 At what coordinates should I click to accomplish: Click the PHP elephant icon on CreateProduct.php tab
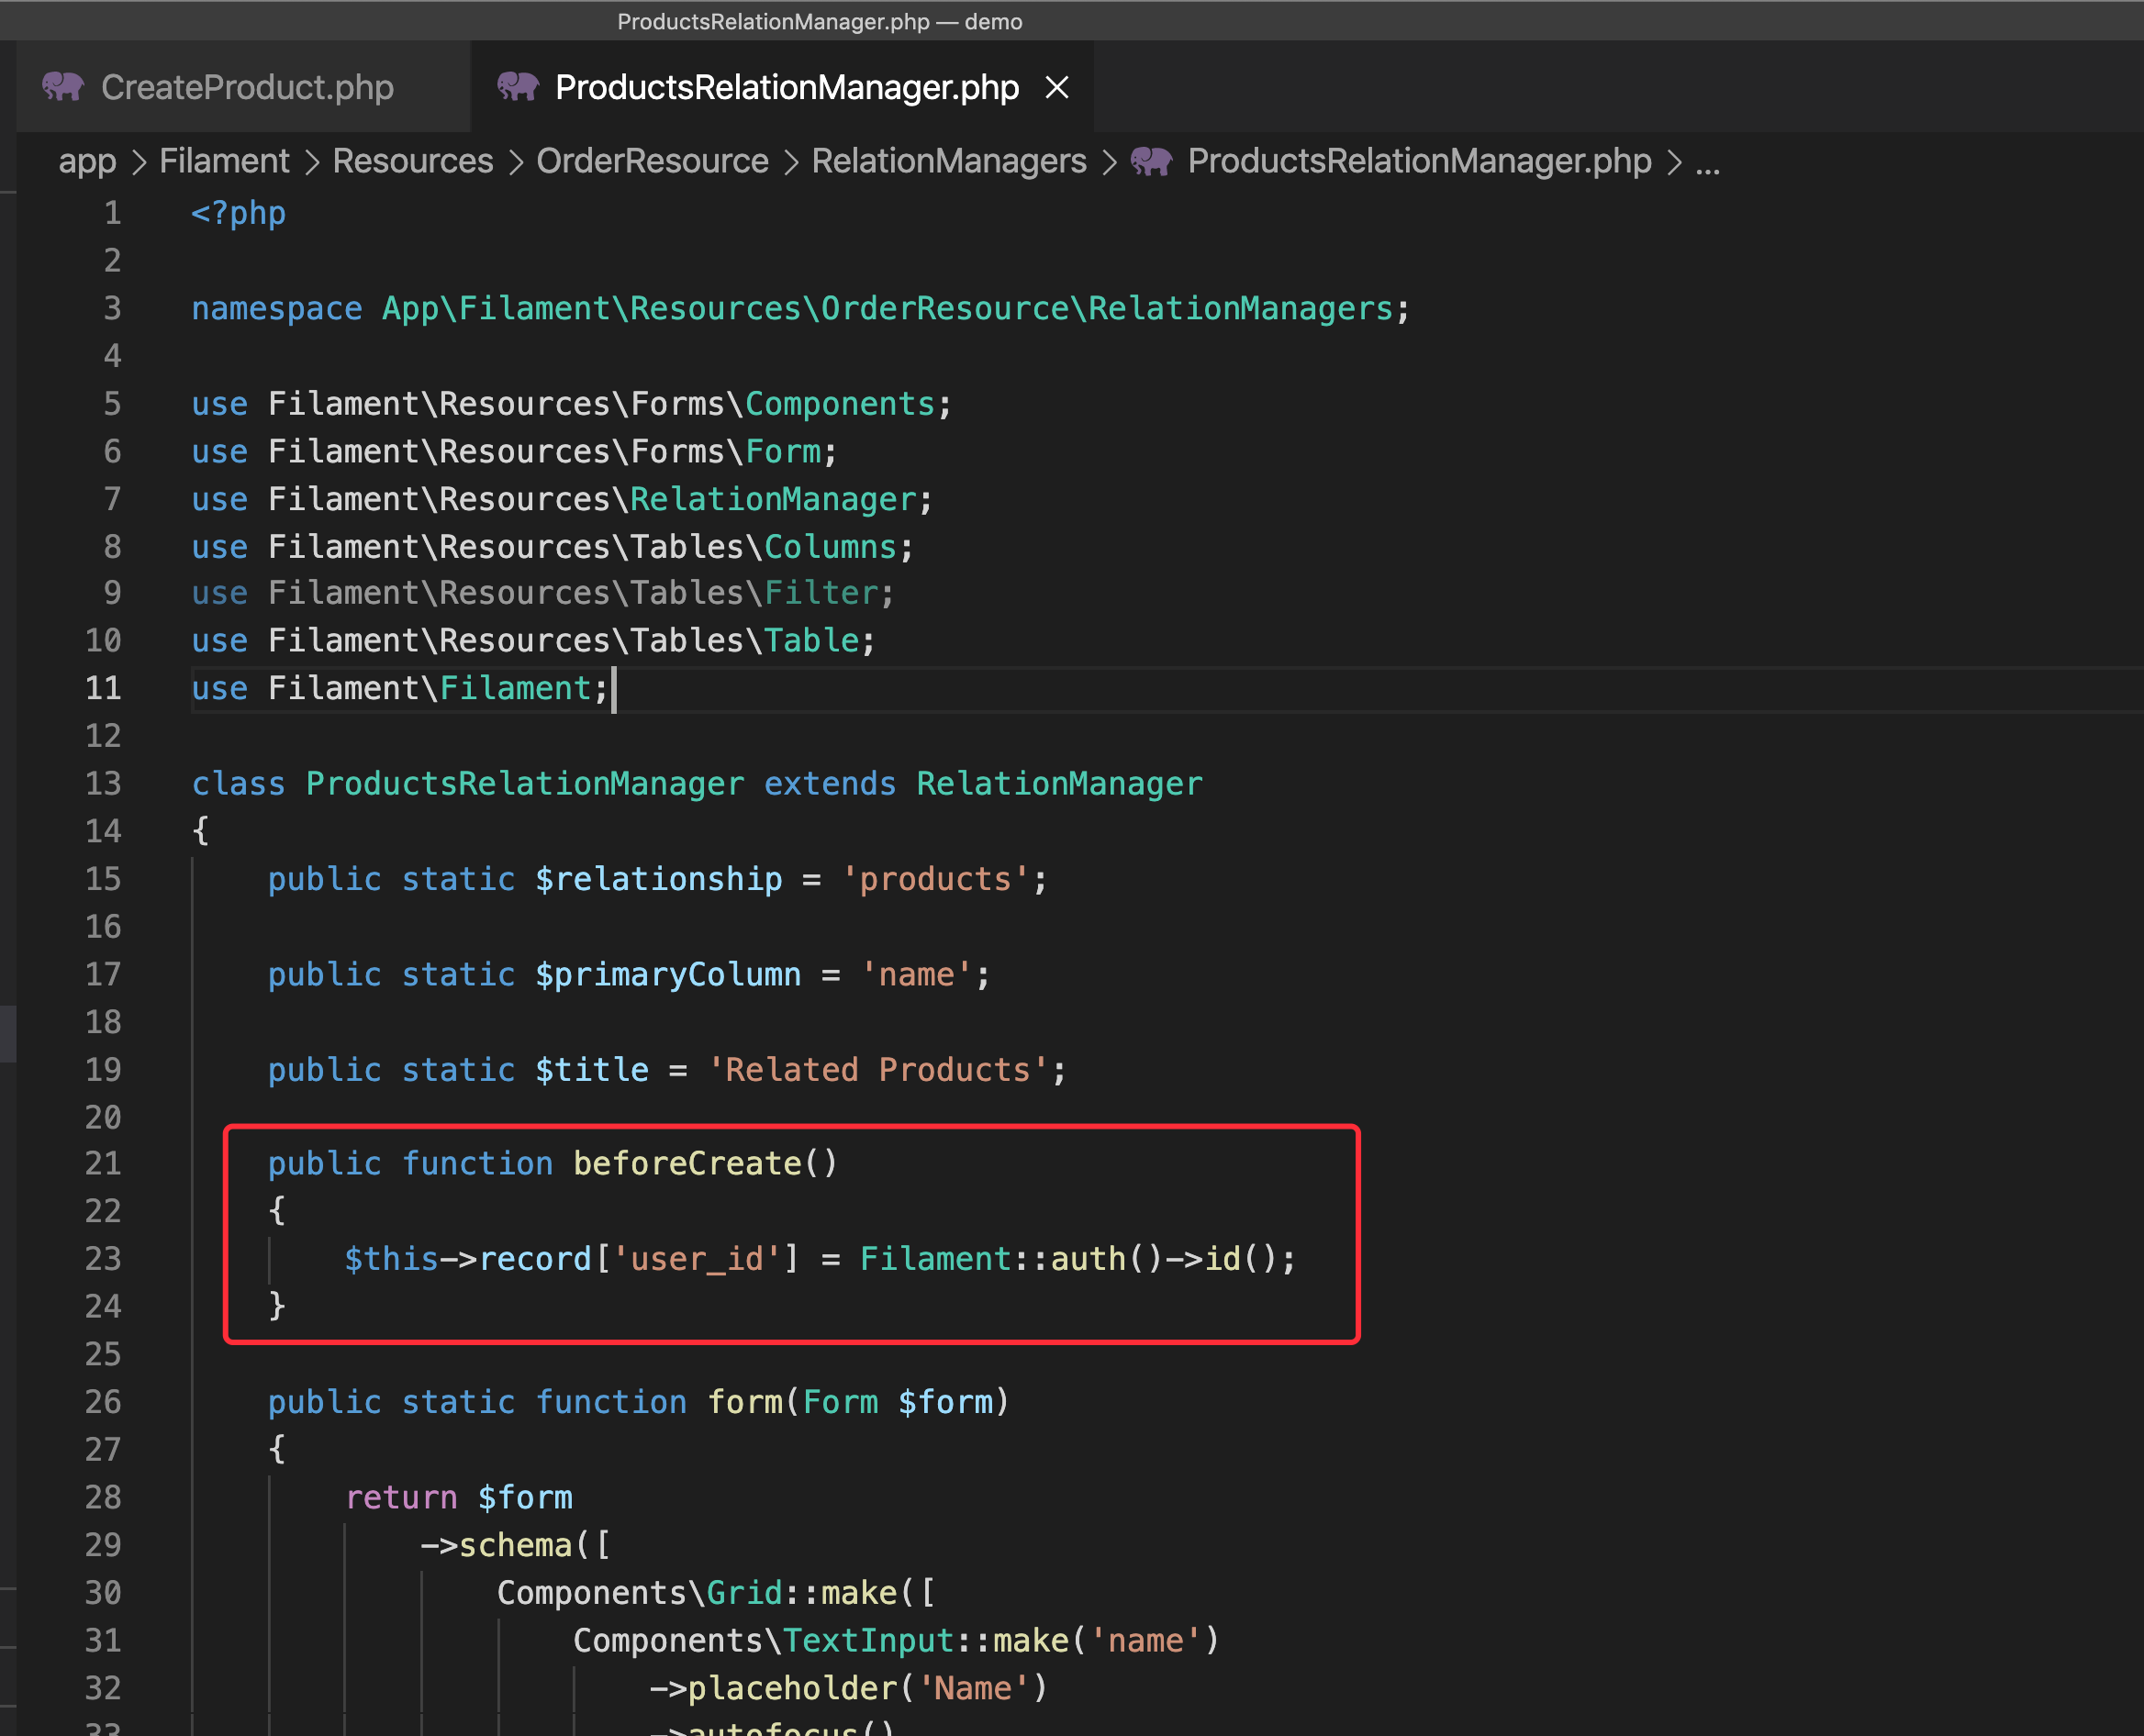coord(64,87)
